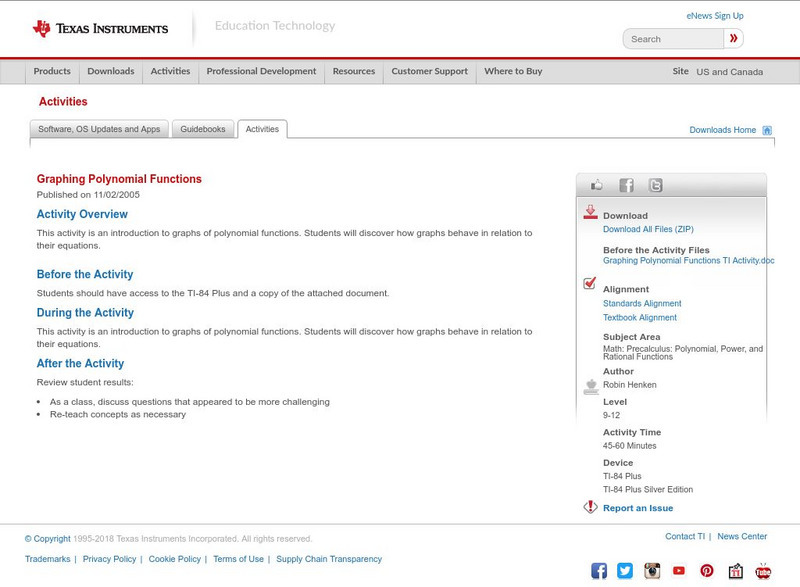Open the Where to Buy menu

(513, 71)
